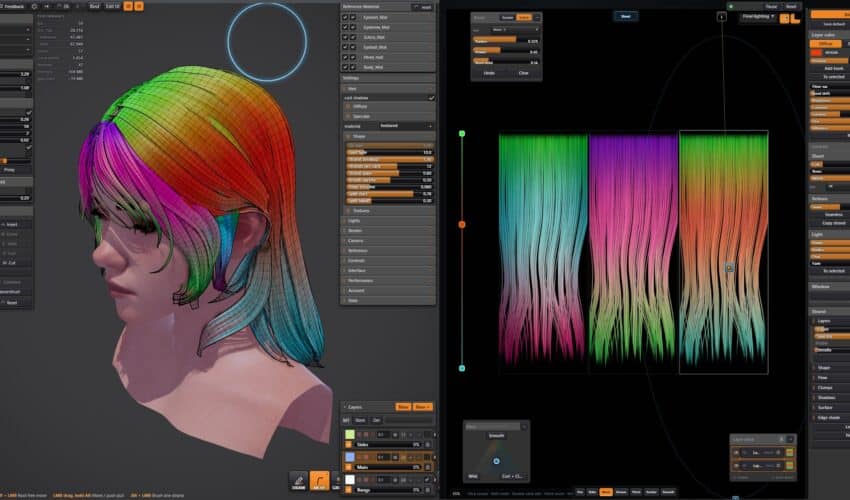Screen dimensions: 850x500
Task: Toggle second checkbox of Body_Mat row
Action: [353, 67]
